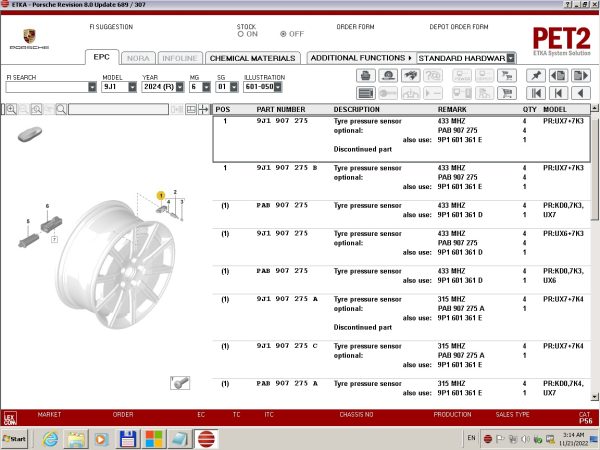600x450 pixels.
Task: Go to previous illustration page icon
Action: pyautogui.click(x=558, y=75)
